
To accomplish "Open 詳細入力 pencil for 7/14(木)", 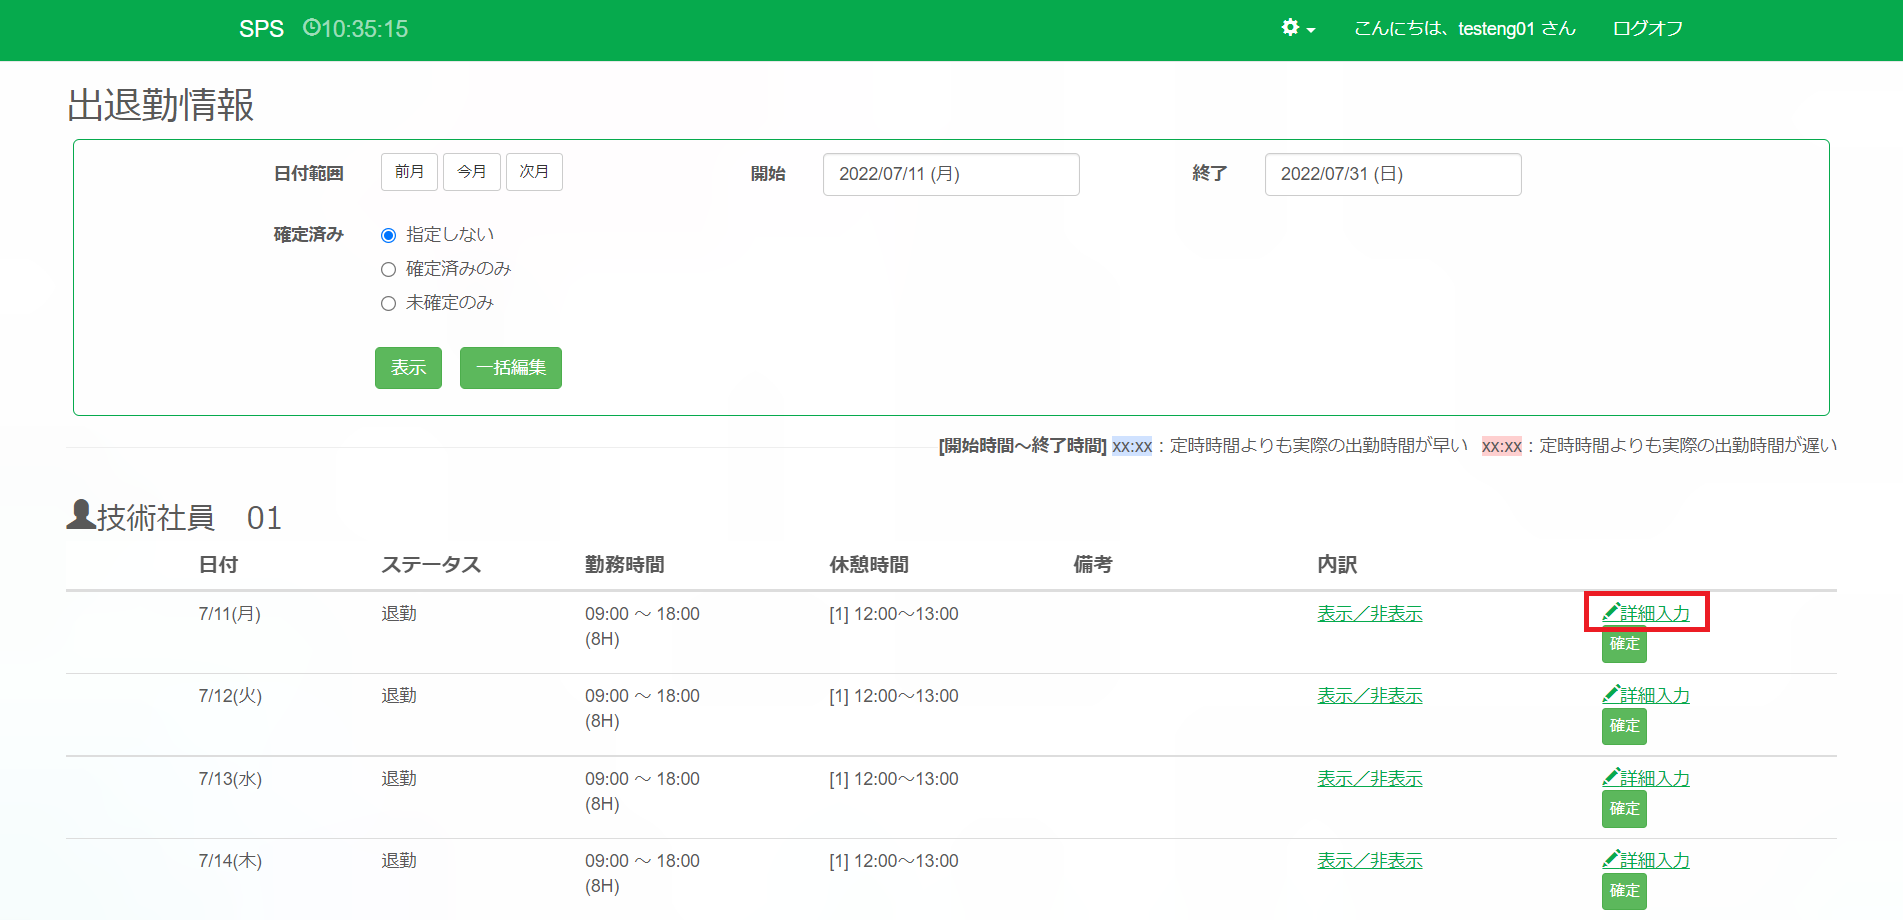I will pos(1646,860).
